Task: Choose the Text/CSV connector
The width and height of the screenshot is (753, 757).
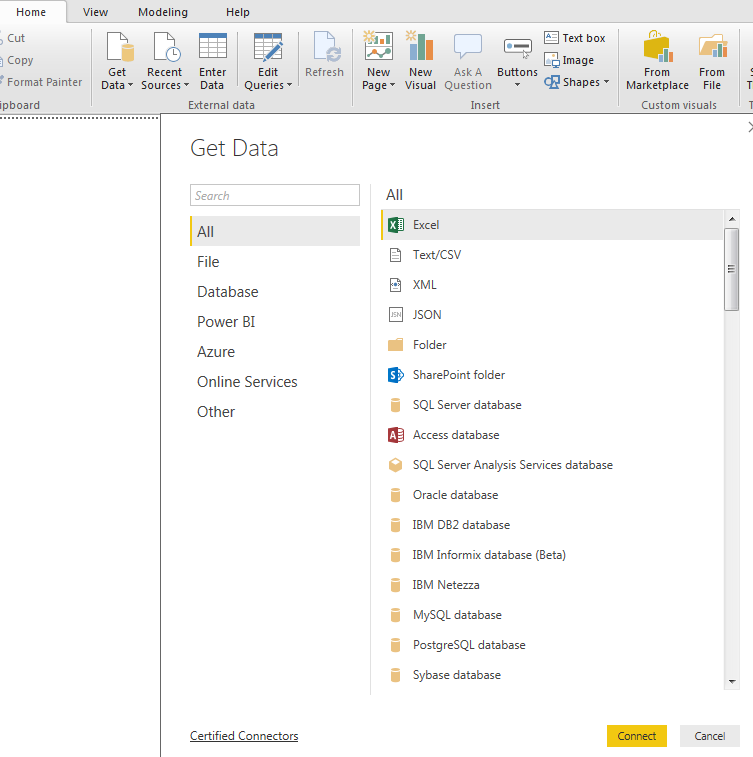Action: (552, 255)
